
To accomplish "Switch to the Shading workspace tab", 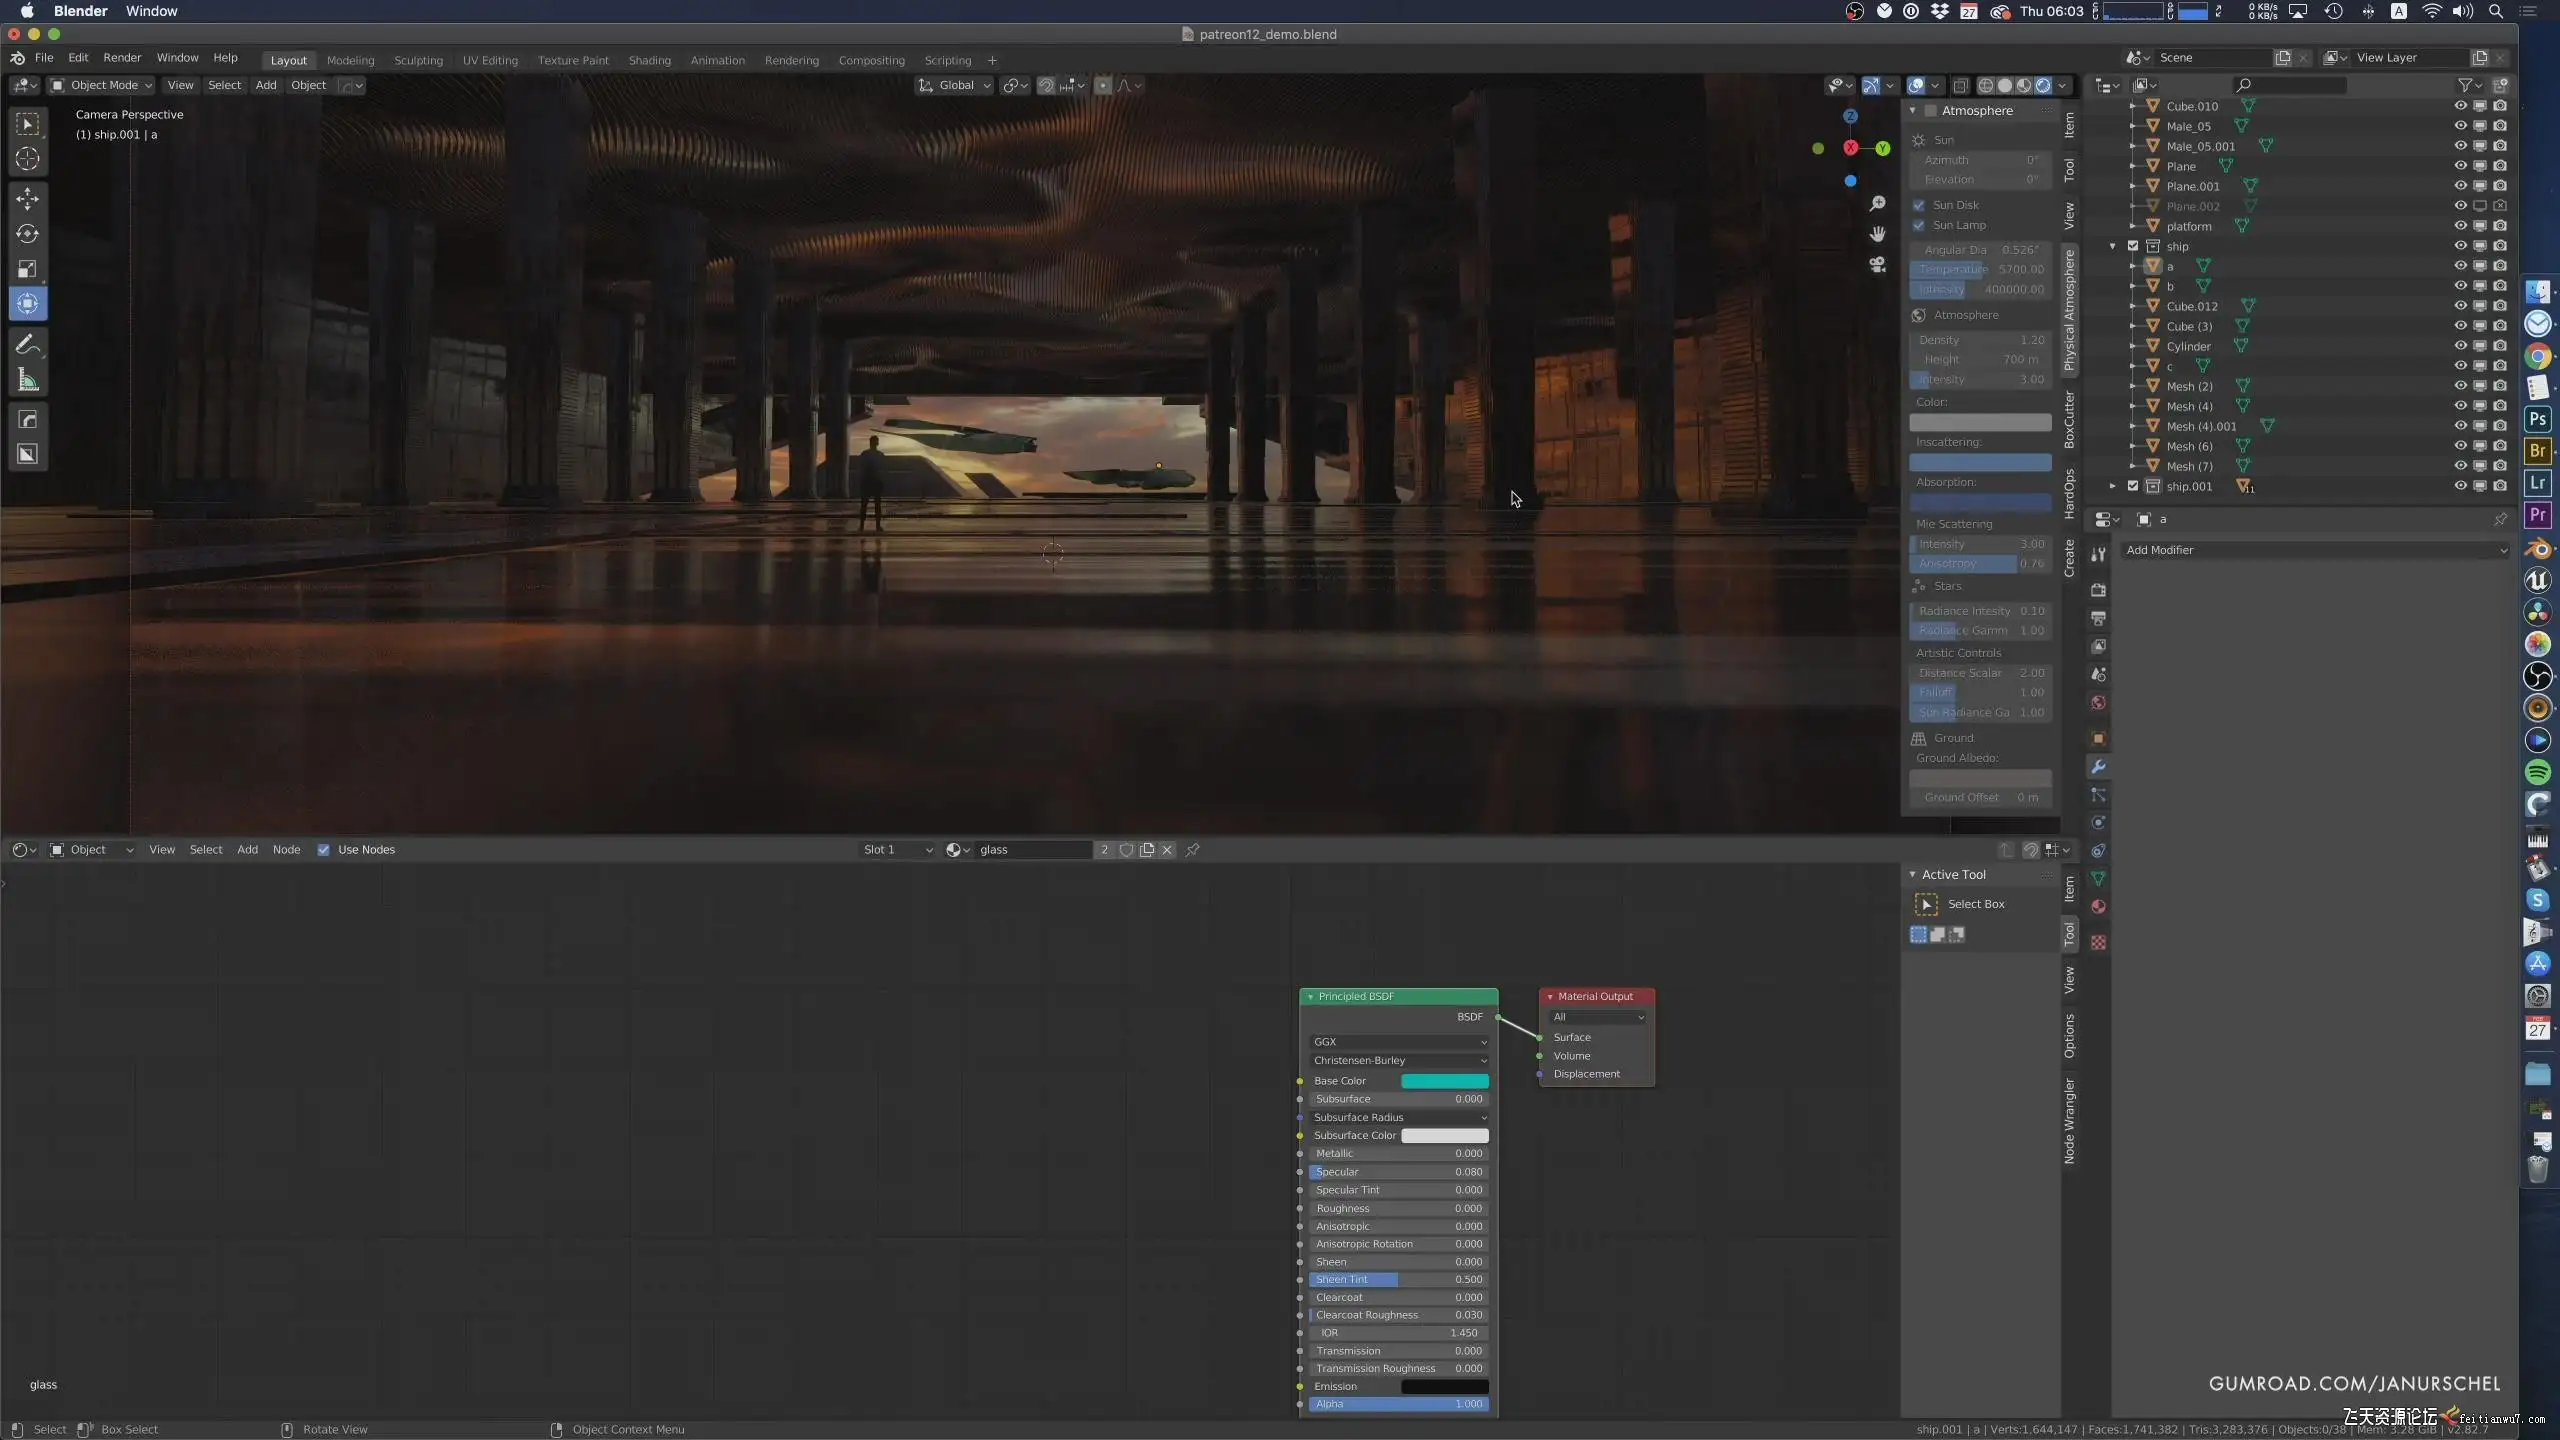I will coord(649,60).
